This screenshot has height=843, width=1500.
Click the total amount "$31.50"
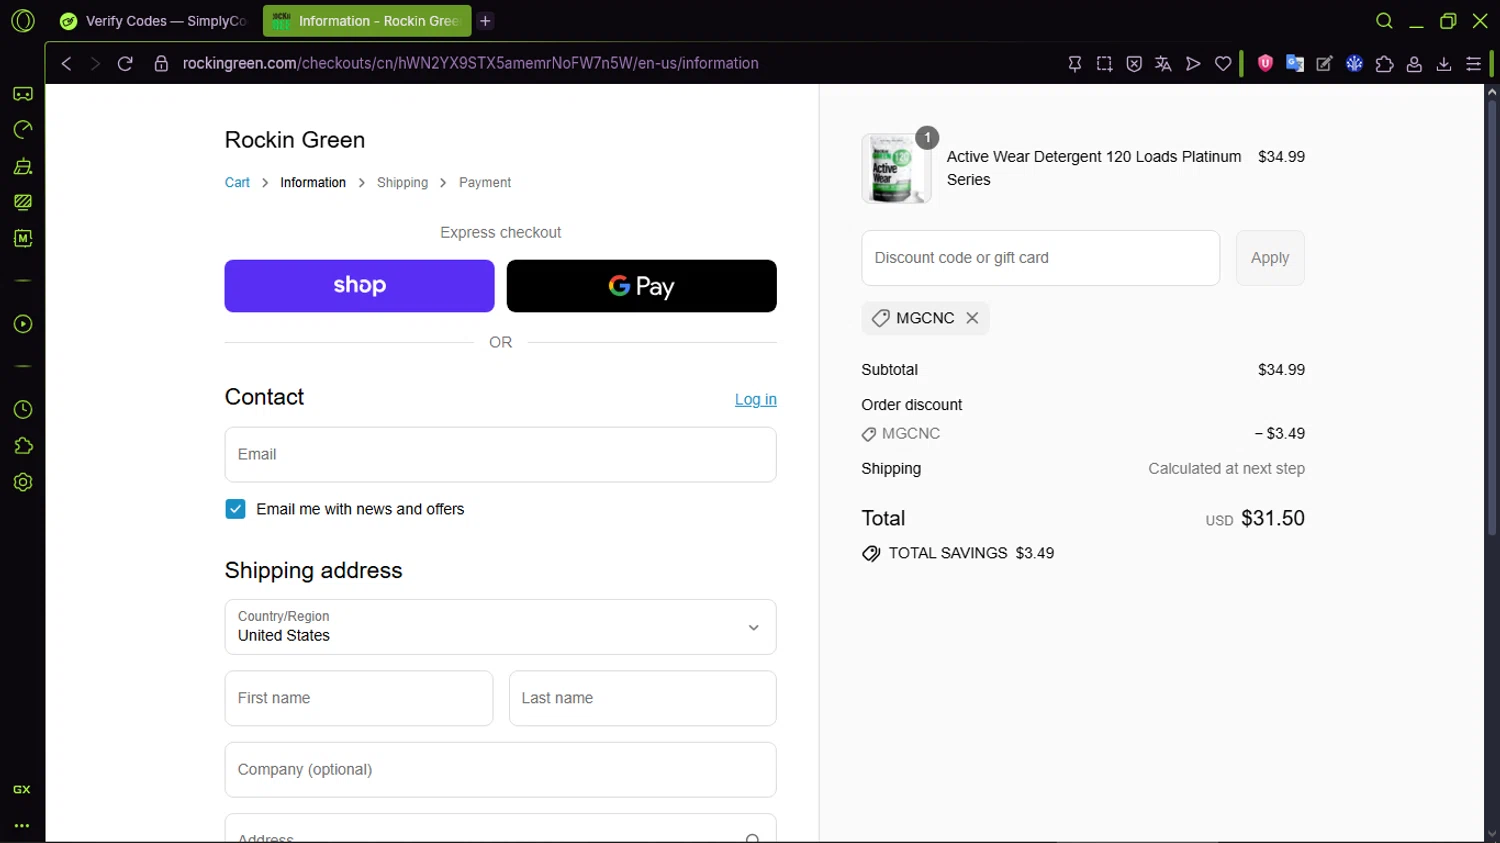1273,518
